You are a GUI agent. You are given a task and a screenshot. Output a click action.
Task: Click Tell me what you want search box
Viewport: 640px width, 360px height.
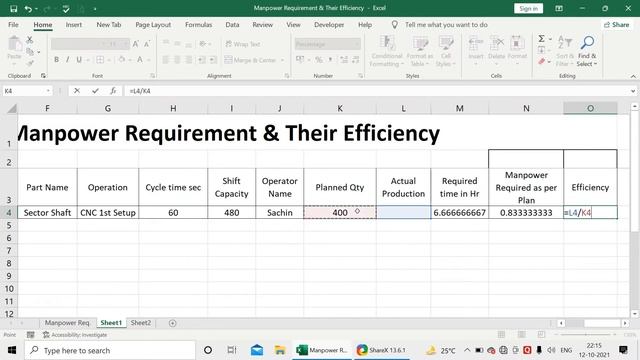446,24
